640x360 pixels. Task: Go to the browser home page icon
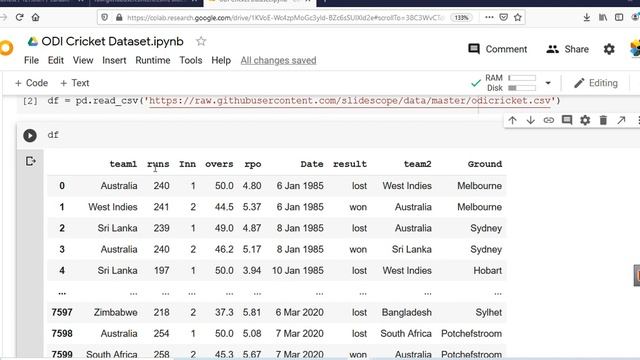point(36,17)
